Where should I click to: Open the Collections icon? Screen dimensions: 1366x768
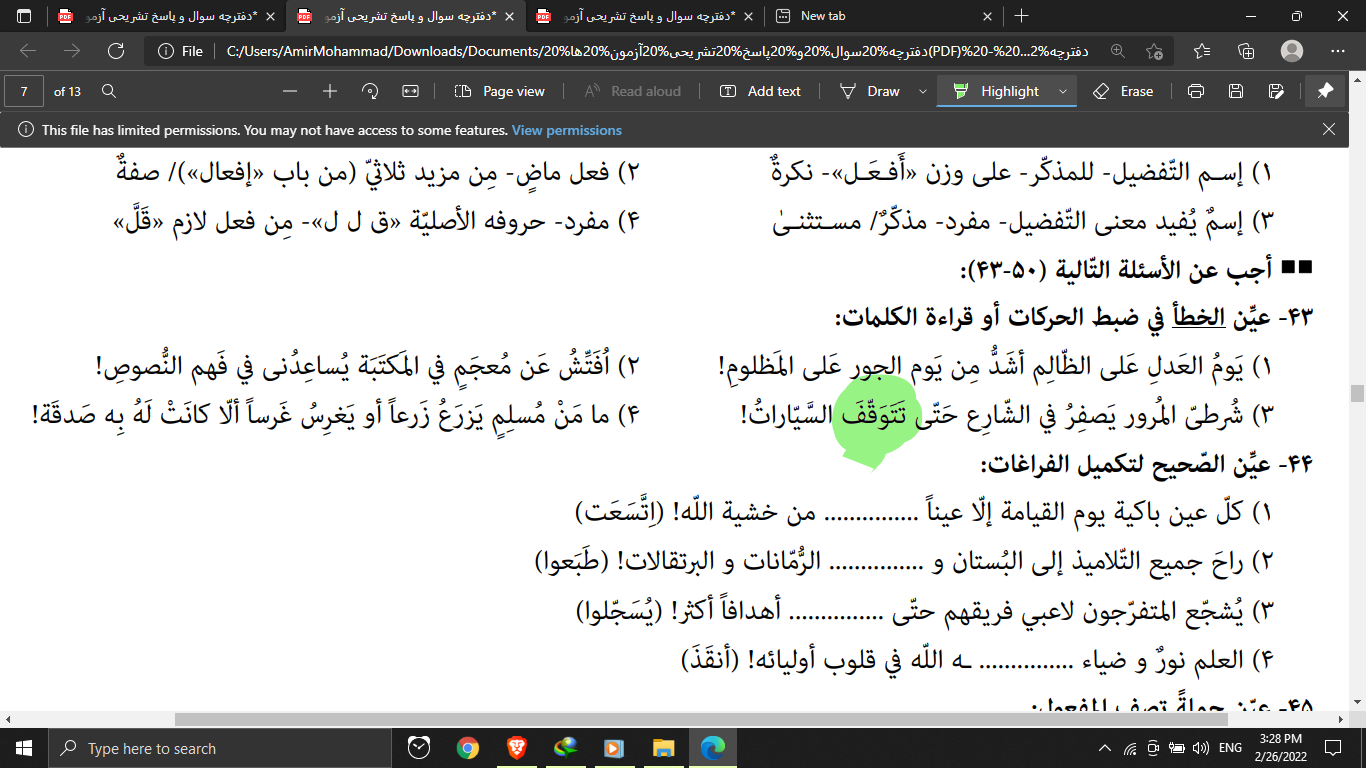[x=1246, y=51]
